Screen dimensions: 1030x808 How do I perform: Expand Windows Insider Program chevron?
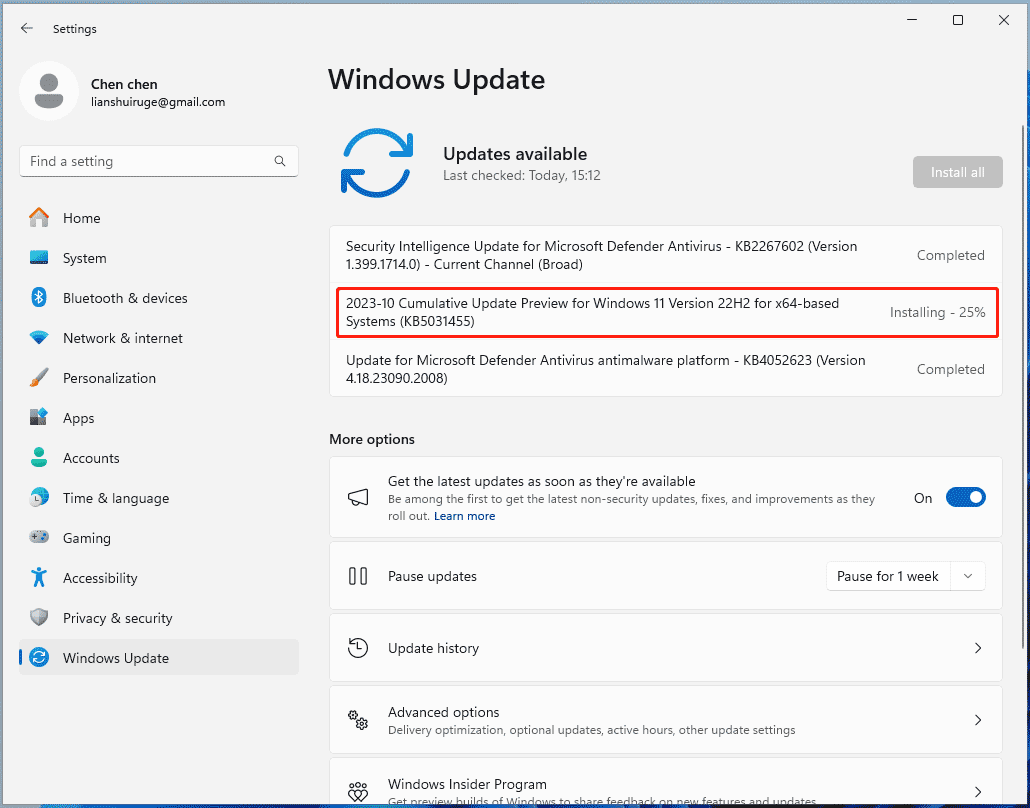coord(977,792)
